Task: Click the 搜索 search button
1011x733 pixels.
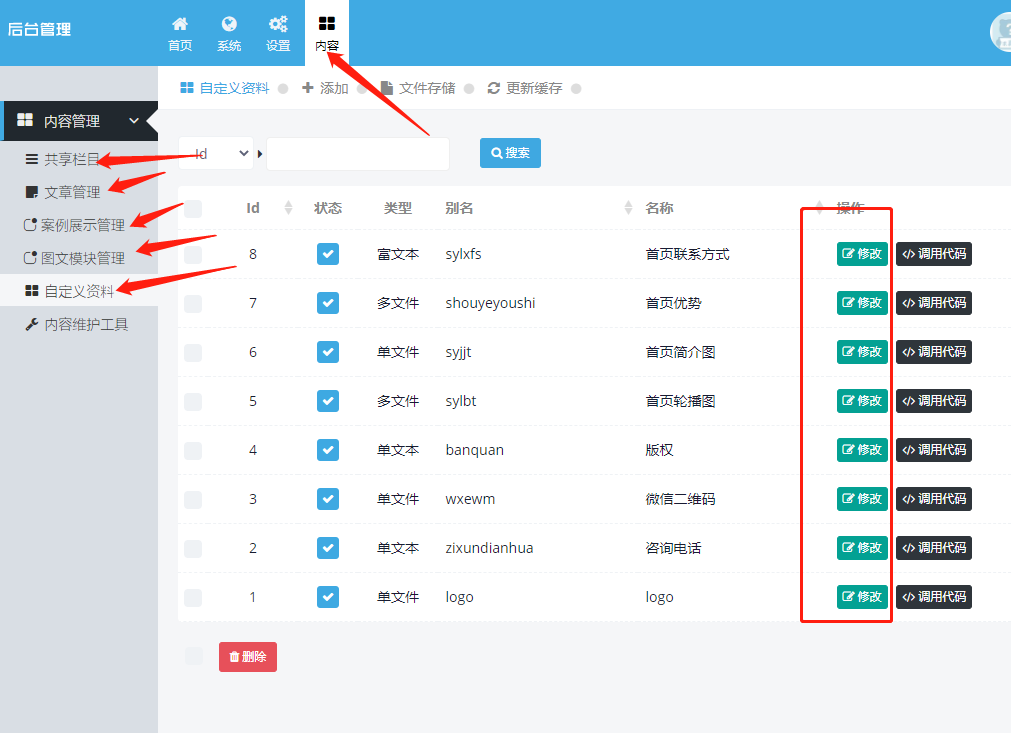Action: click(510, 153)
